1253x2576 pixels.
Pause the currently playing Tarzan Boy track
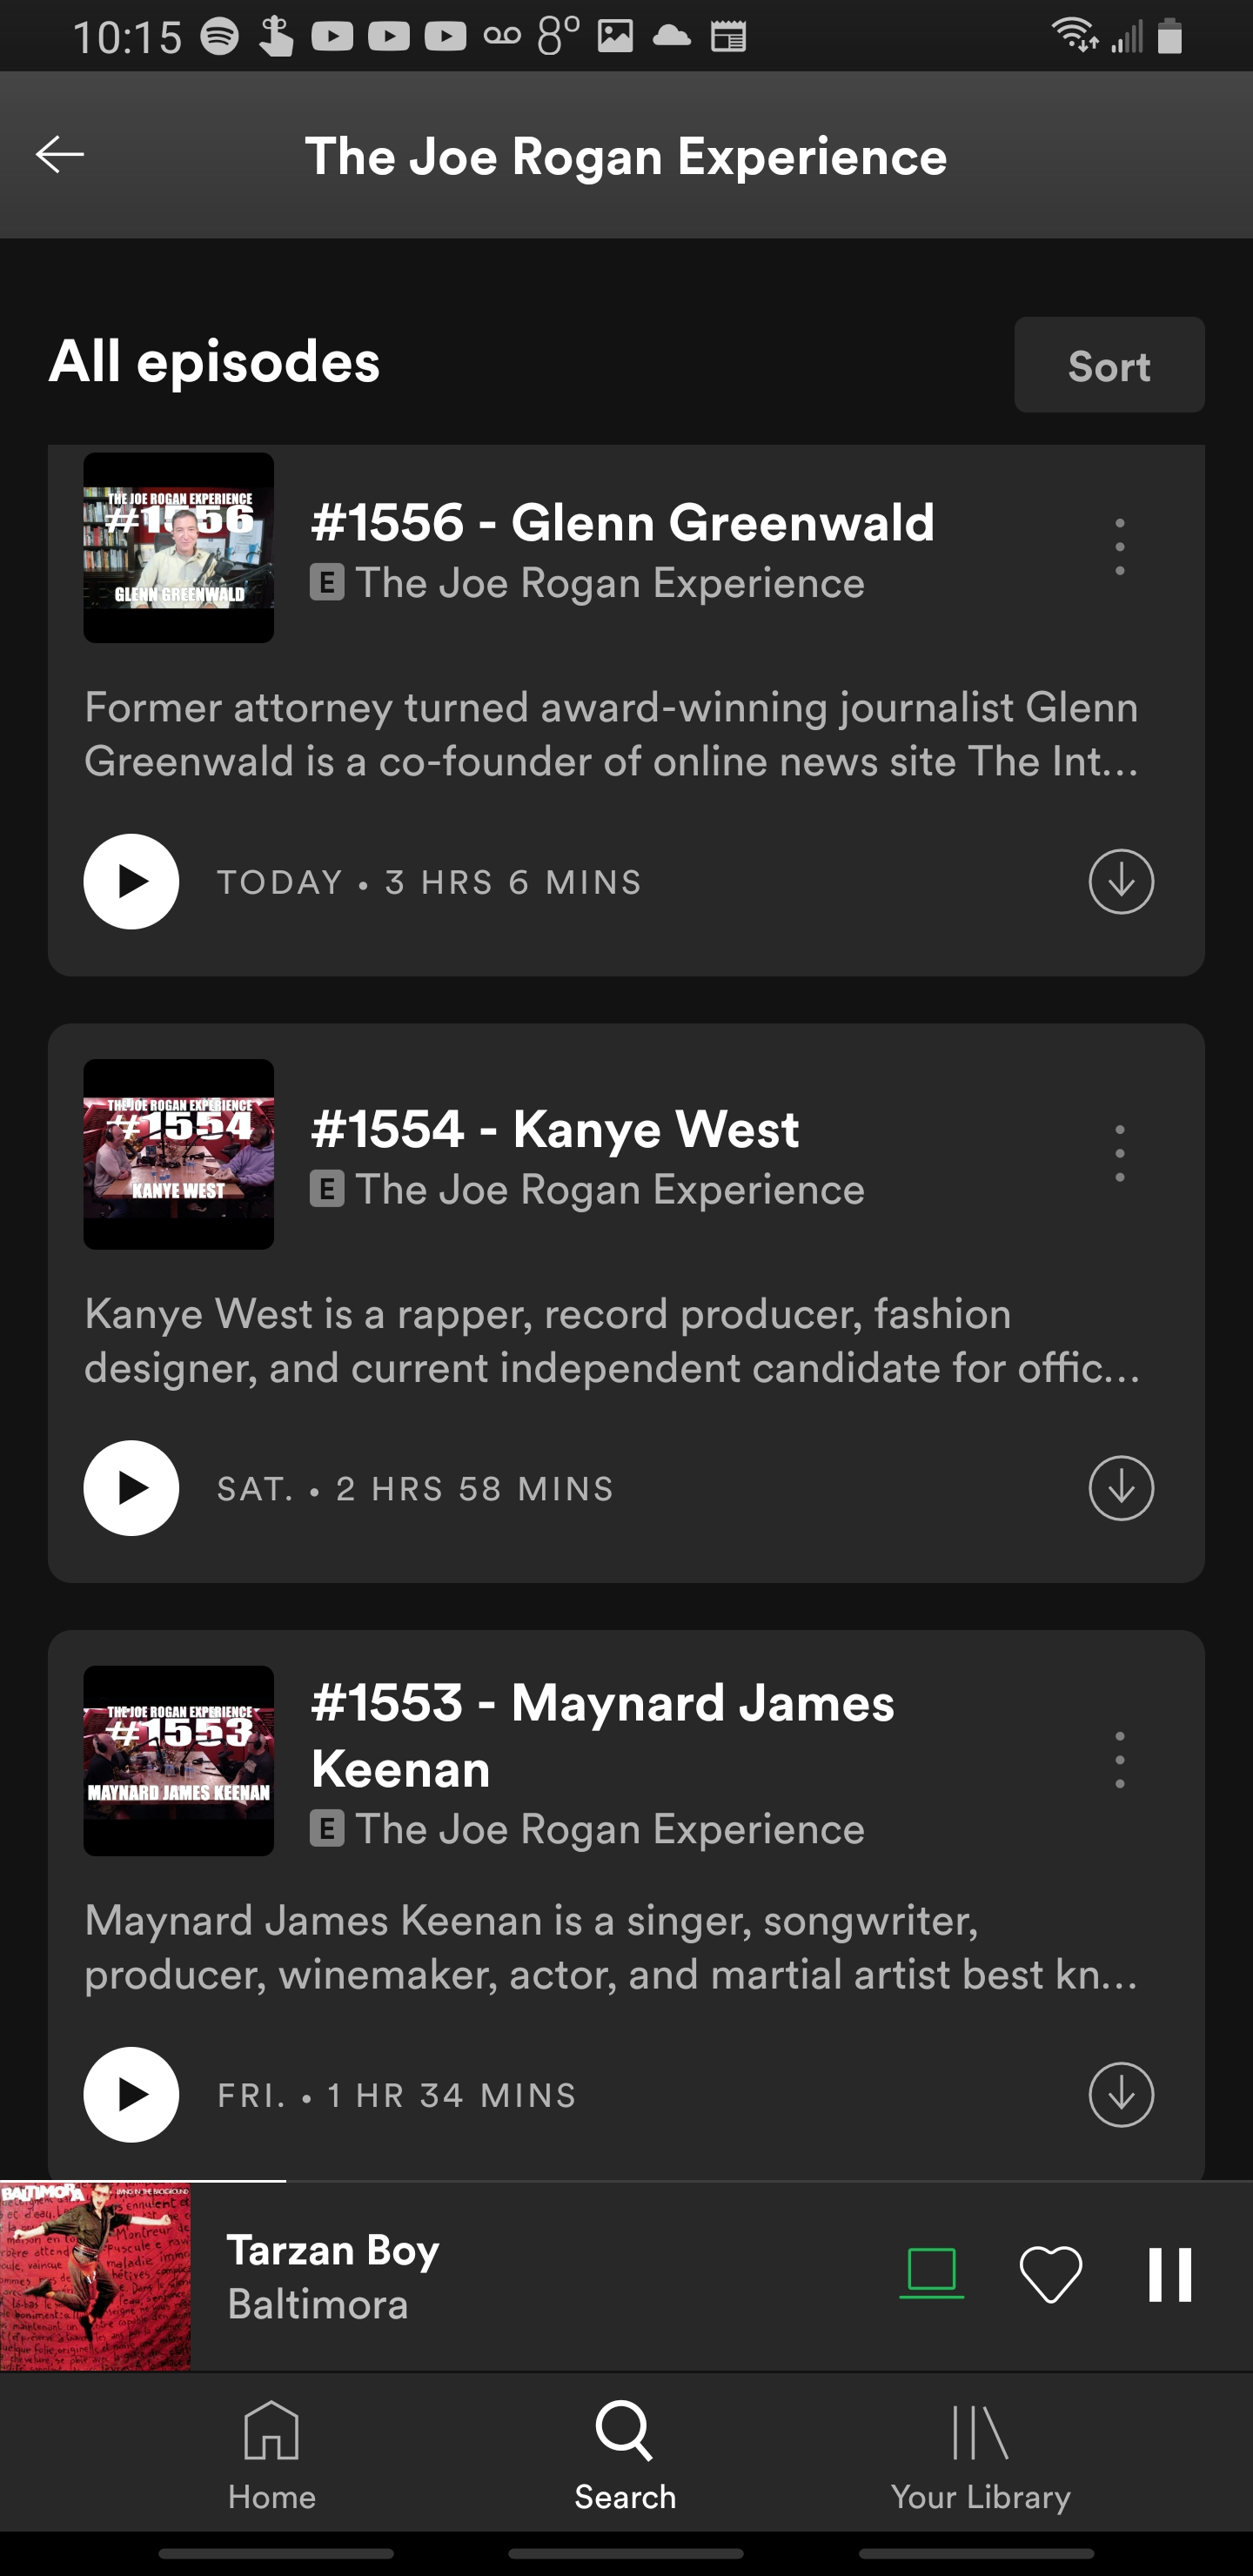coord(1170,2274)
